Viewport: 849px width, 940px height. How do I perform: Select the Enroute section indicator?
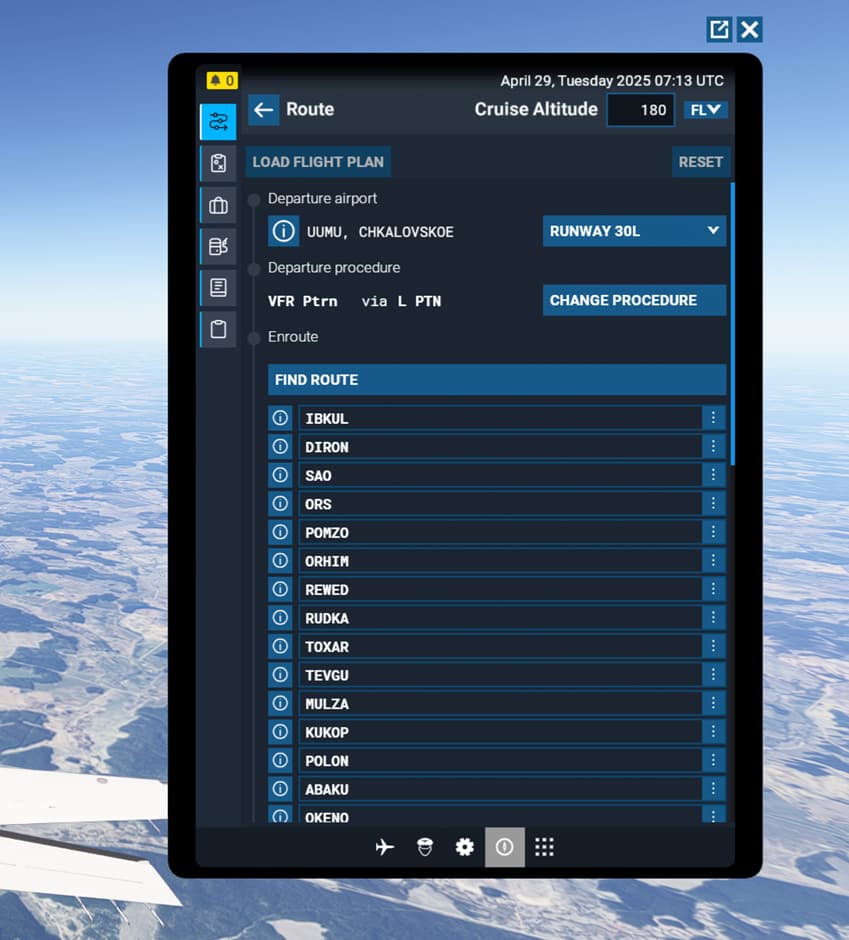tap(254, 337)
